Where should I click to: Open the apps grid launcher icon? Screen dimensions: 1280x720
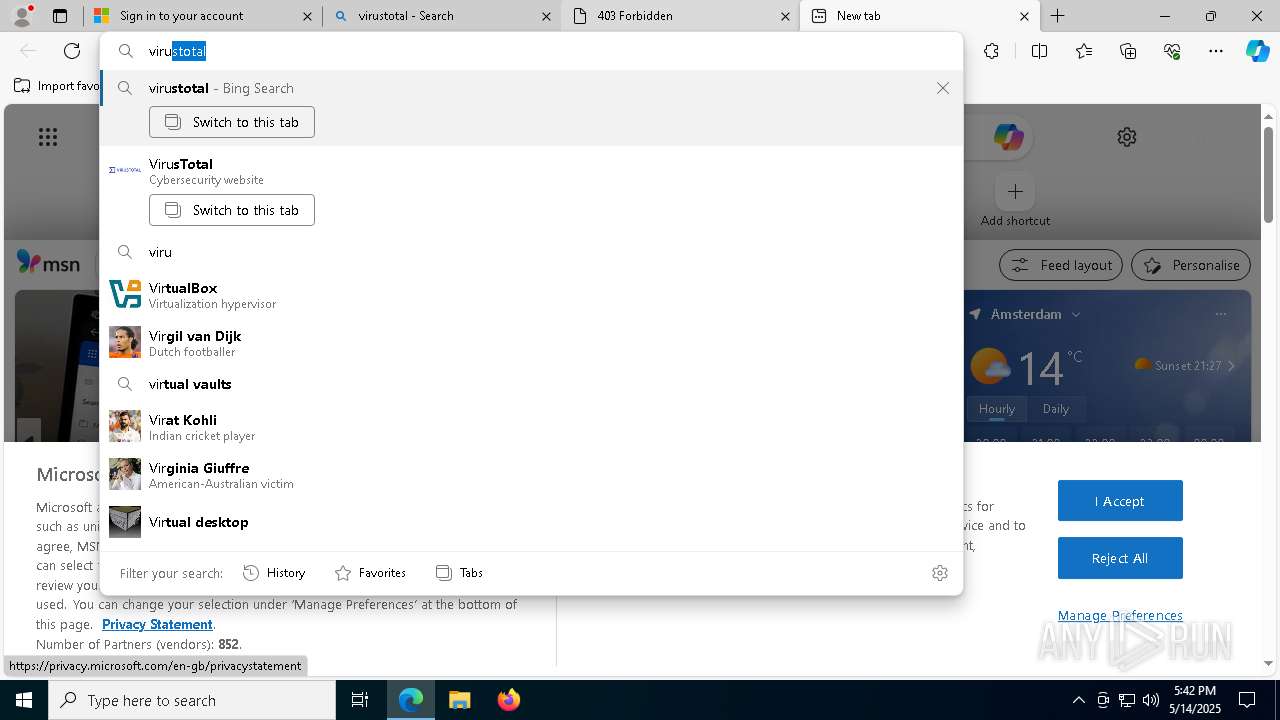click(x=48, y=137)
